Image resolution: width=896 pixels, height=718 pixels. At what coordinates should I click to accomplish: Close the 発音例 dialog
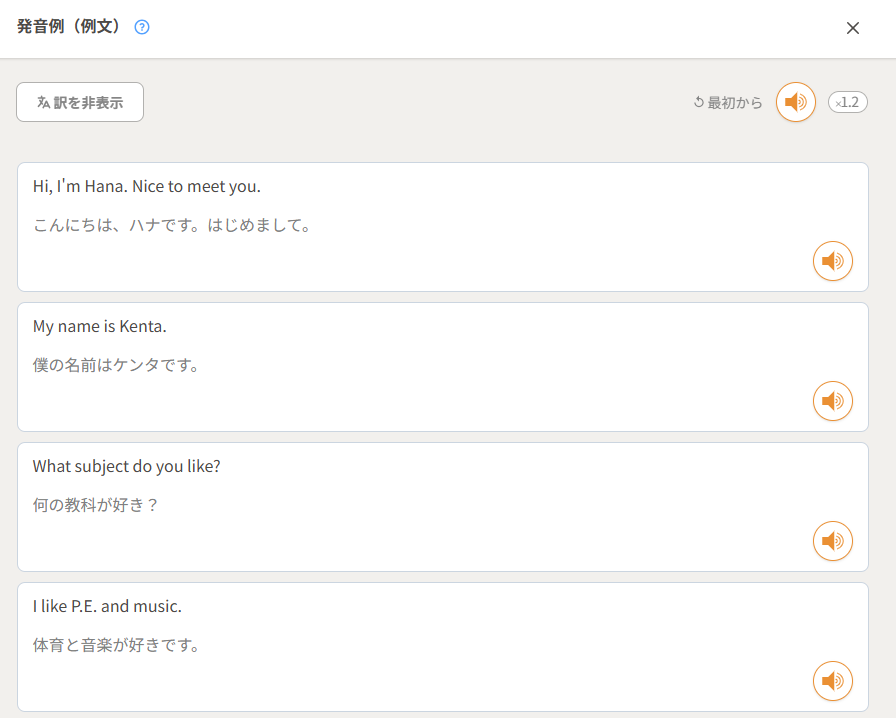coord(853,28)
